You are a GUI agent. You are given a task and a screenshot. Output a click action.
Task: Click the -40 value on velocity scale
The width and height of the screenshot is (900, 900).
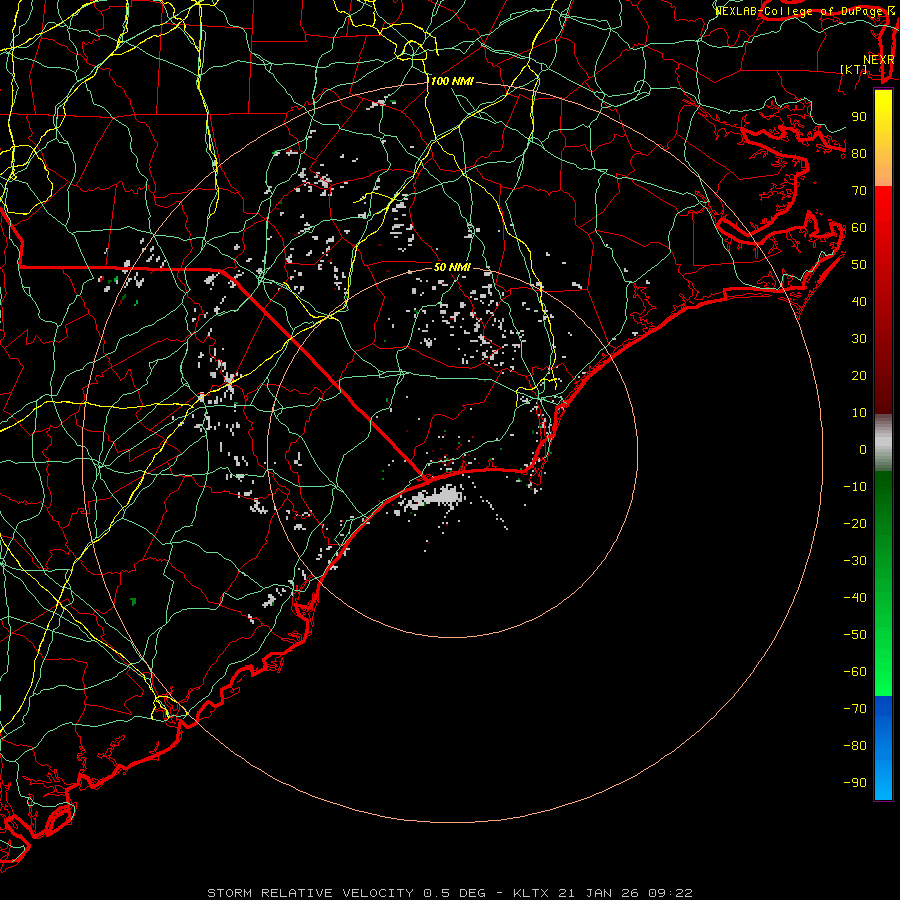point(855,598)
